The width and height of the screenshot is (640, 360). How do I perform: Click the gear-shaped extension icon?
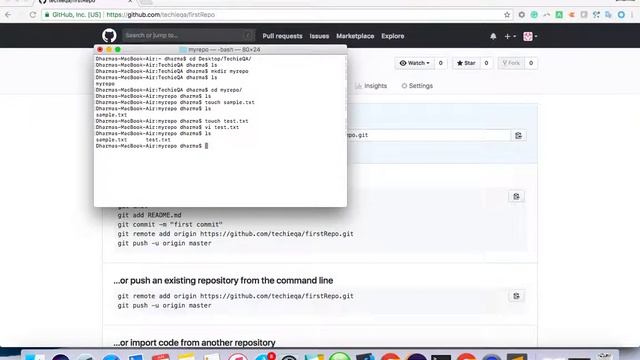(522, 15)
